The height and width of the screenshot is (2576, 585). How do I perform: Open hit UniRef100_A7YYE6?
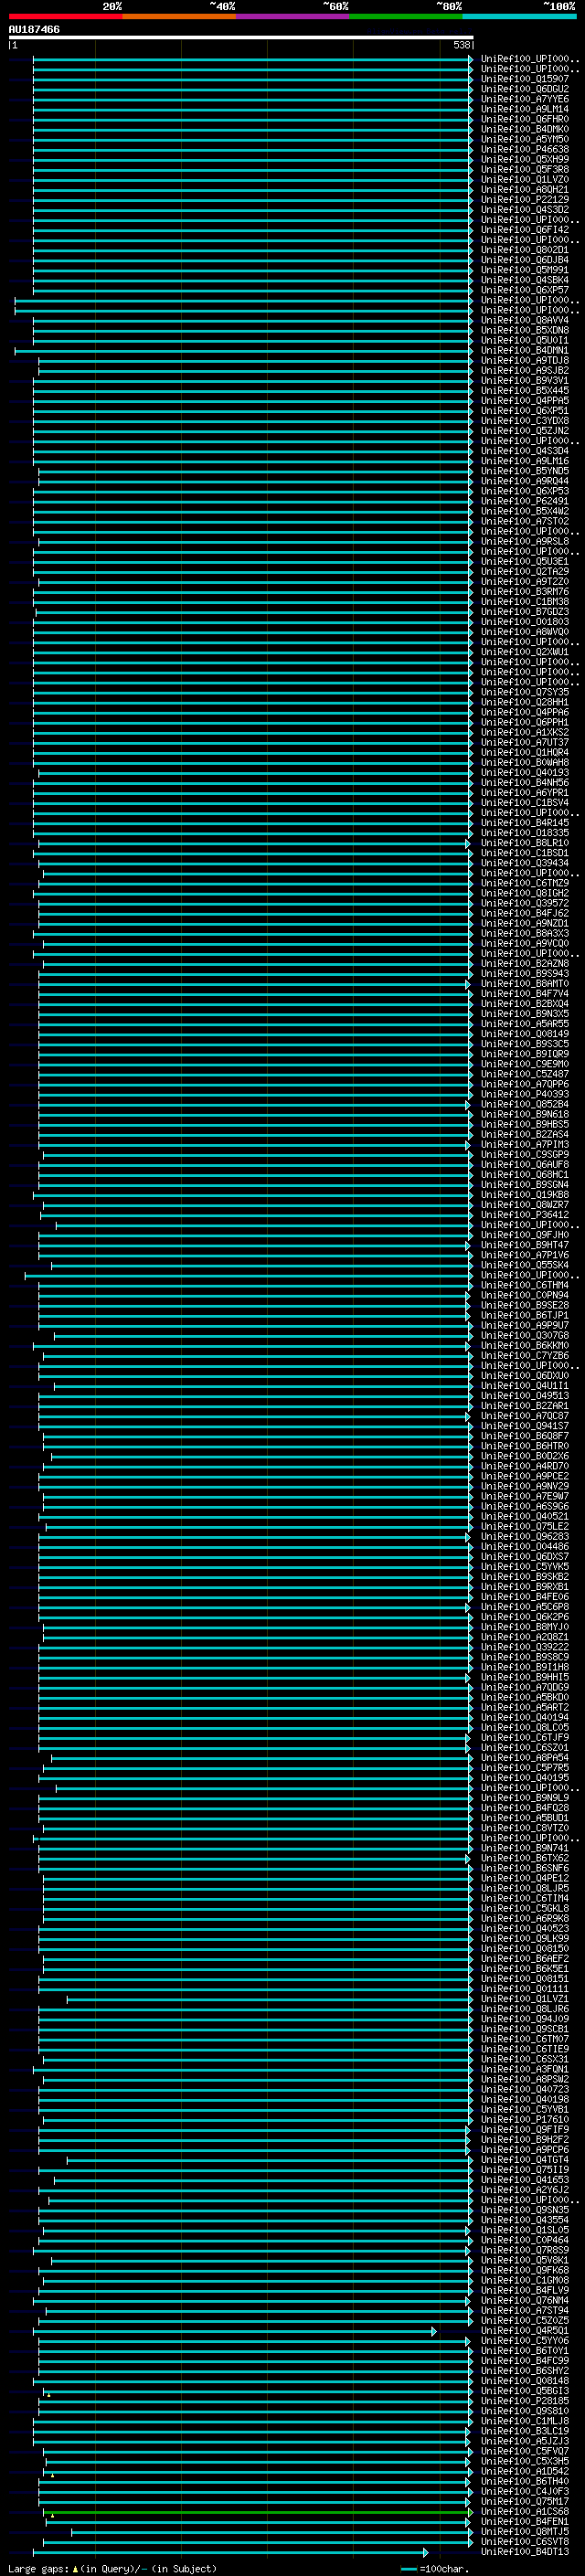click(524, 99)
